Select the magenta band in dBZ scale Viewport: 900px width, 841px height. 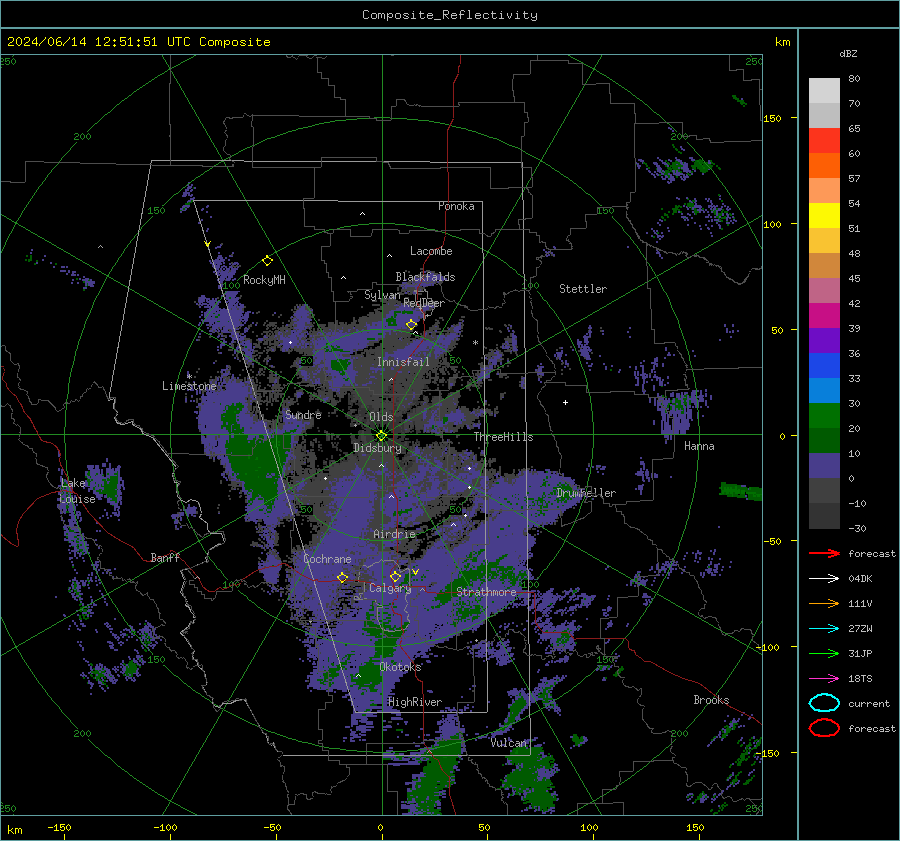point(824,316)
